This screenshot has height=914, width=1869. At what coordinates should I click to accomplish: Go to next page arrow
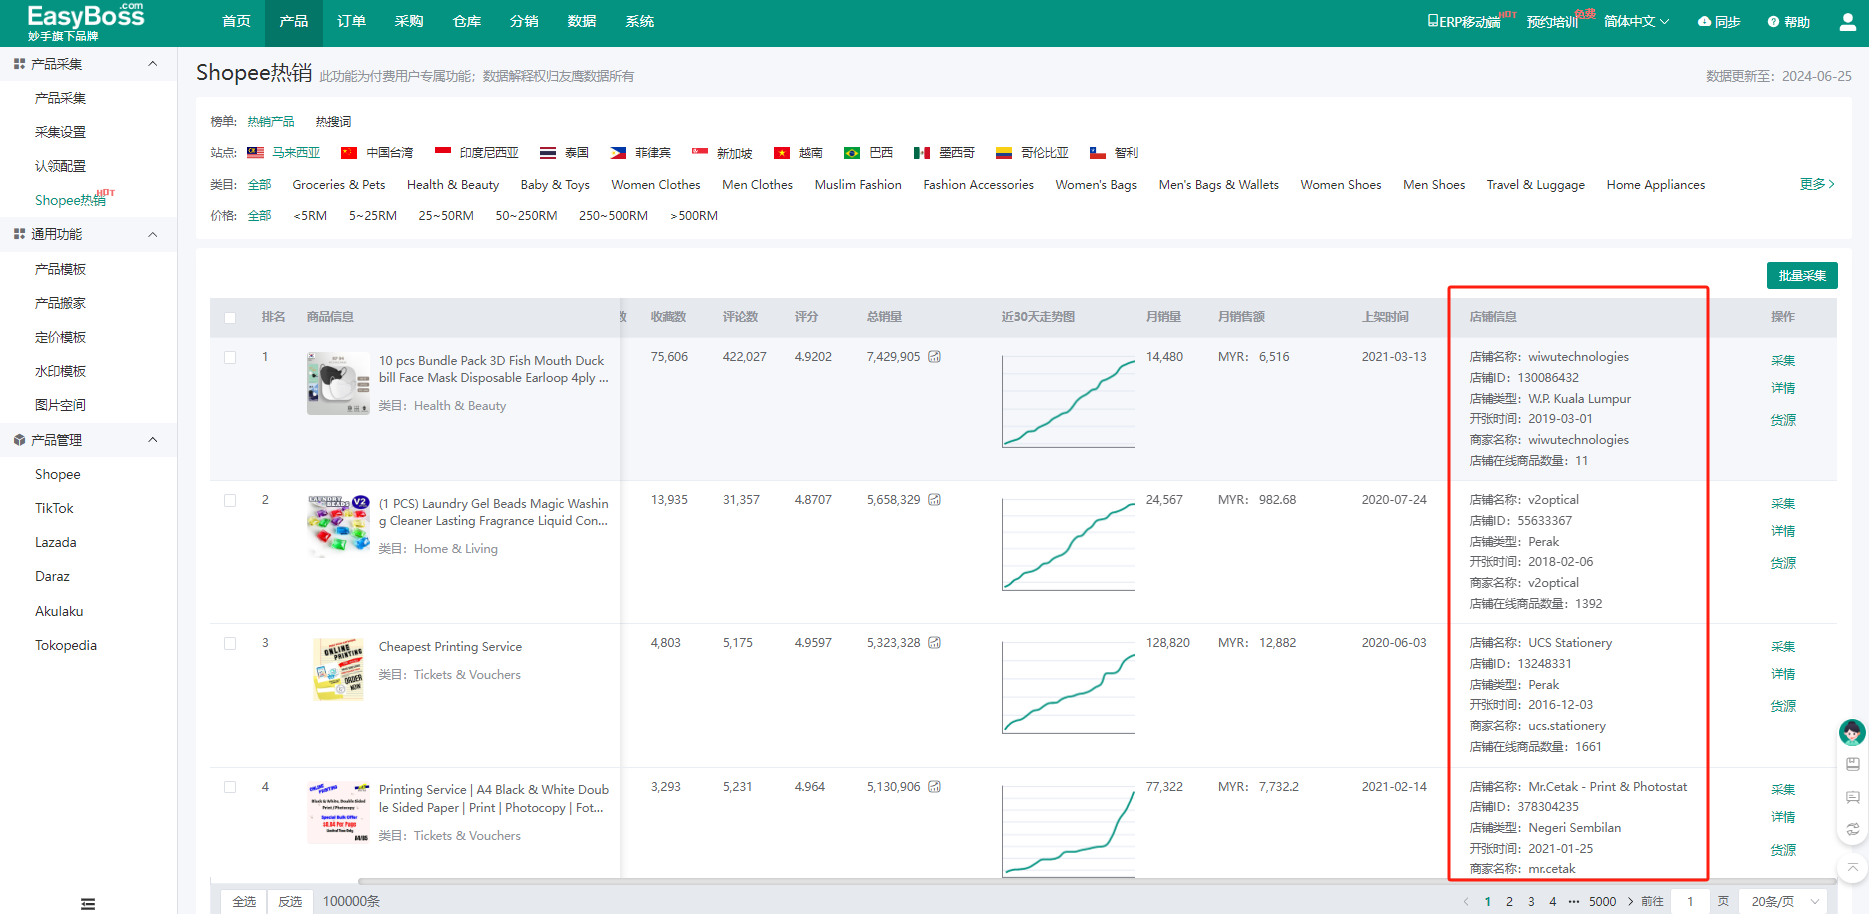coord(1630,901)
